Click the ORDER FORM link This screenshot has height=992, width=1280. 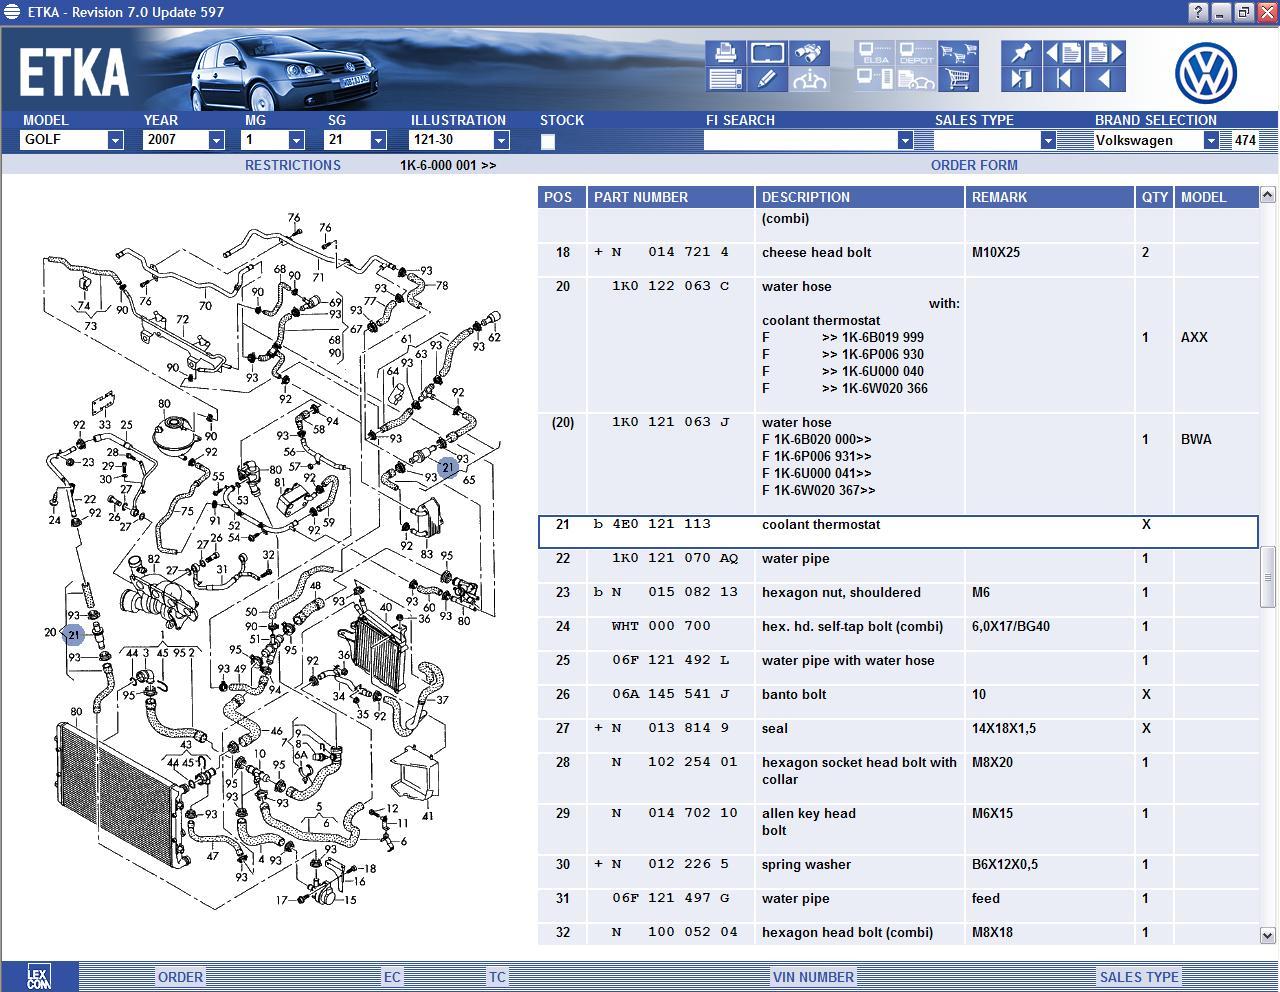coord(974,165)
